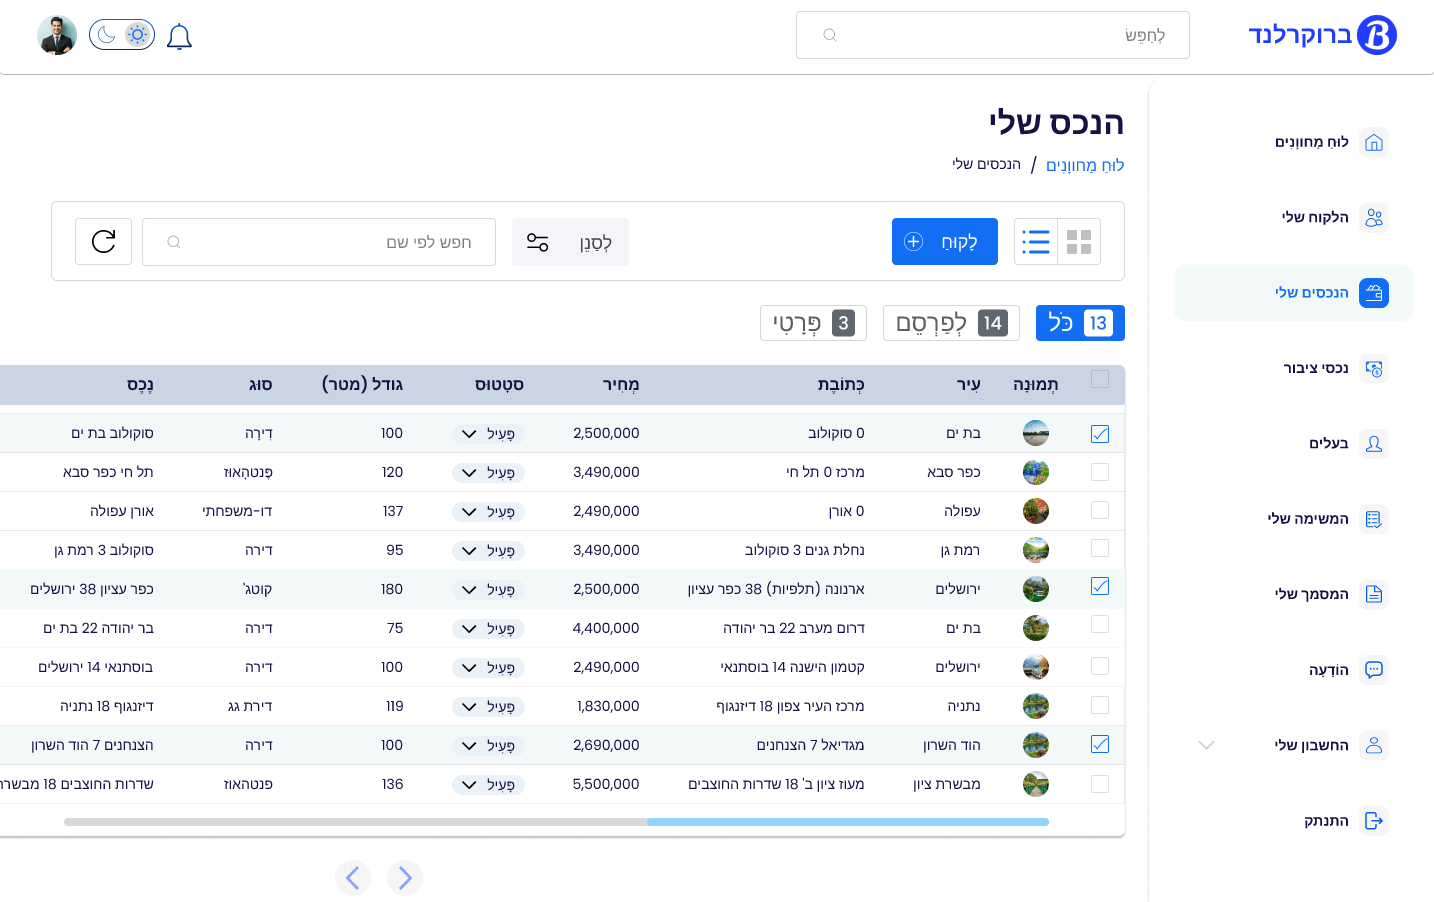Open status dropdown for קוטג' row
The image size is (1434, 902).
point(488,590)
